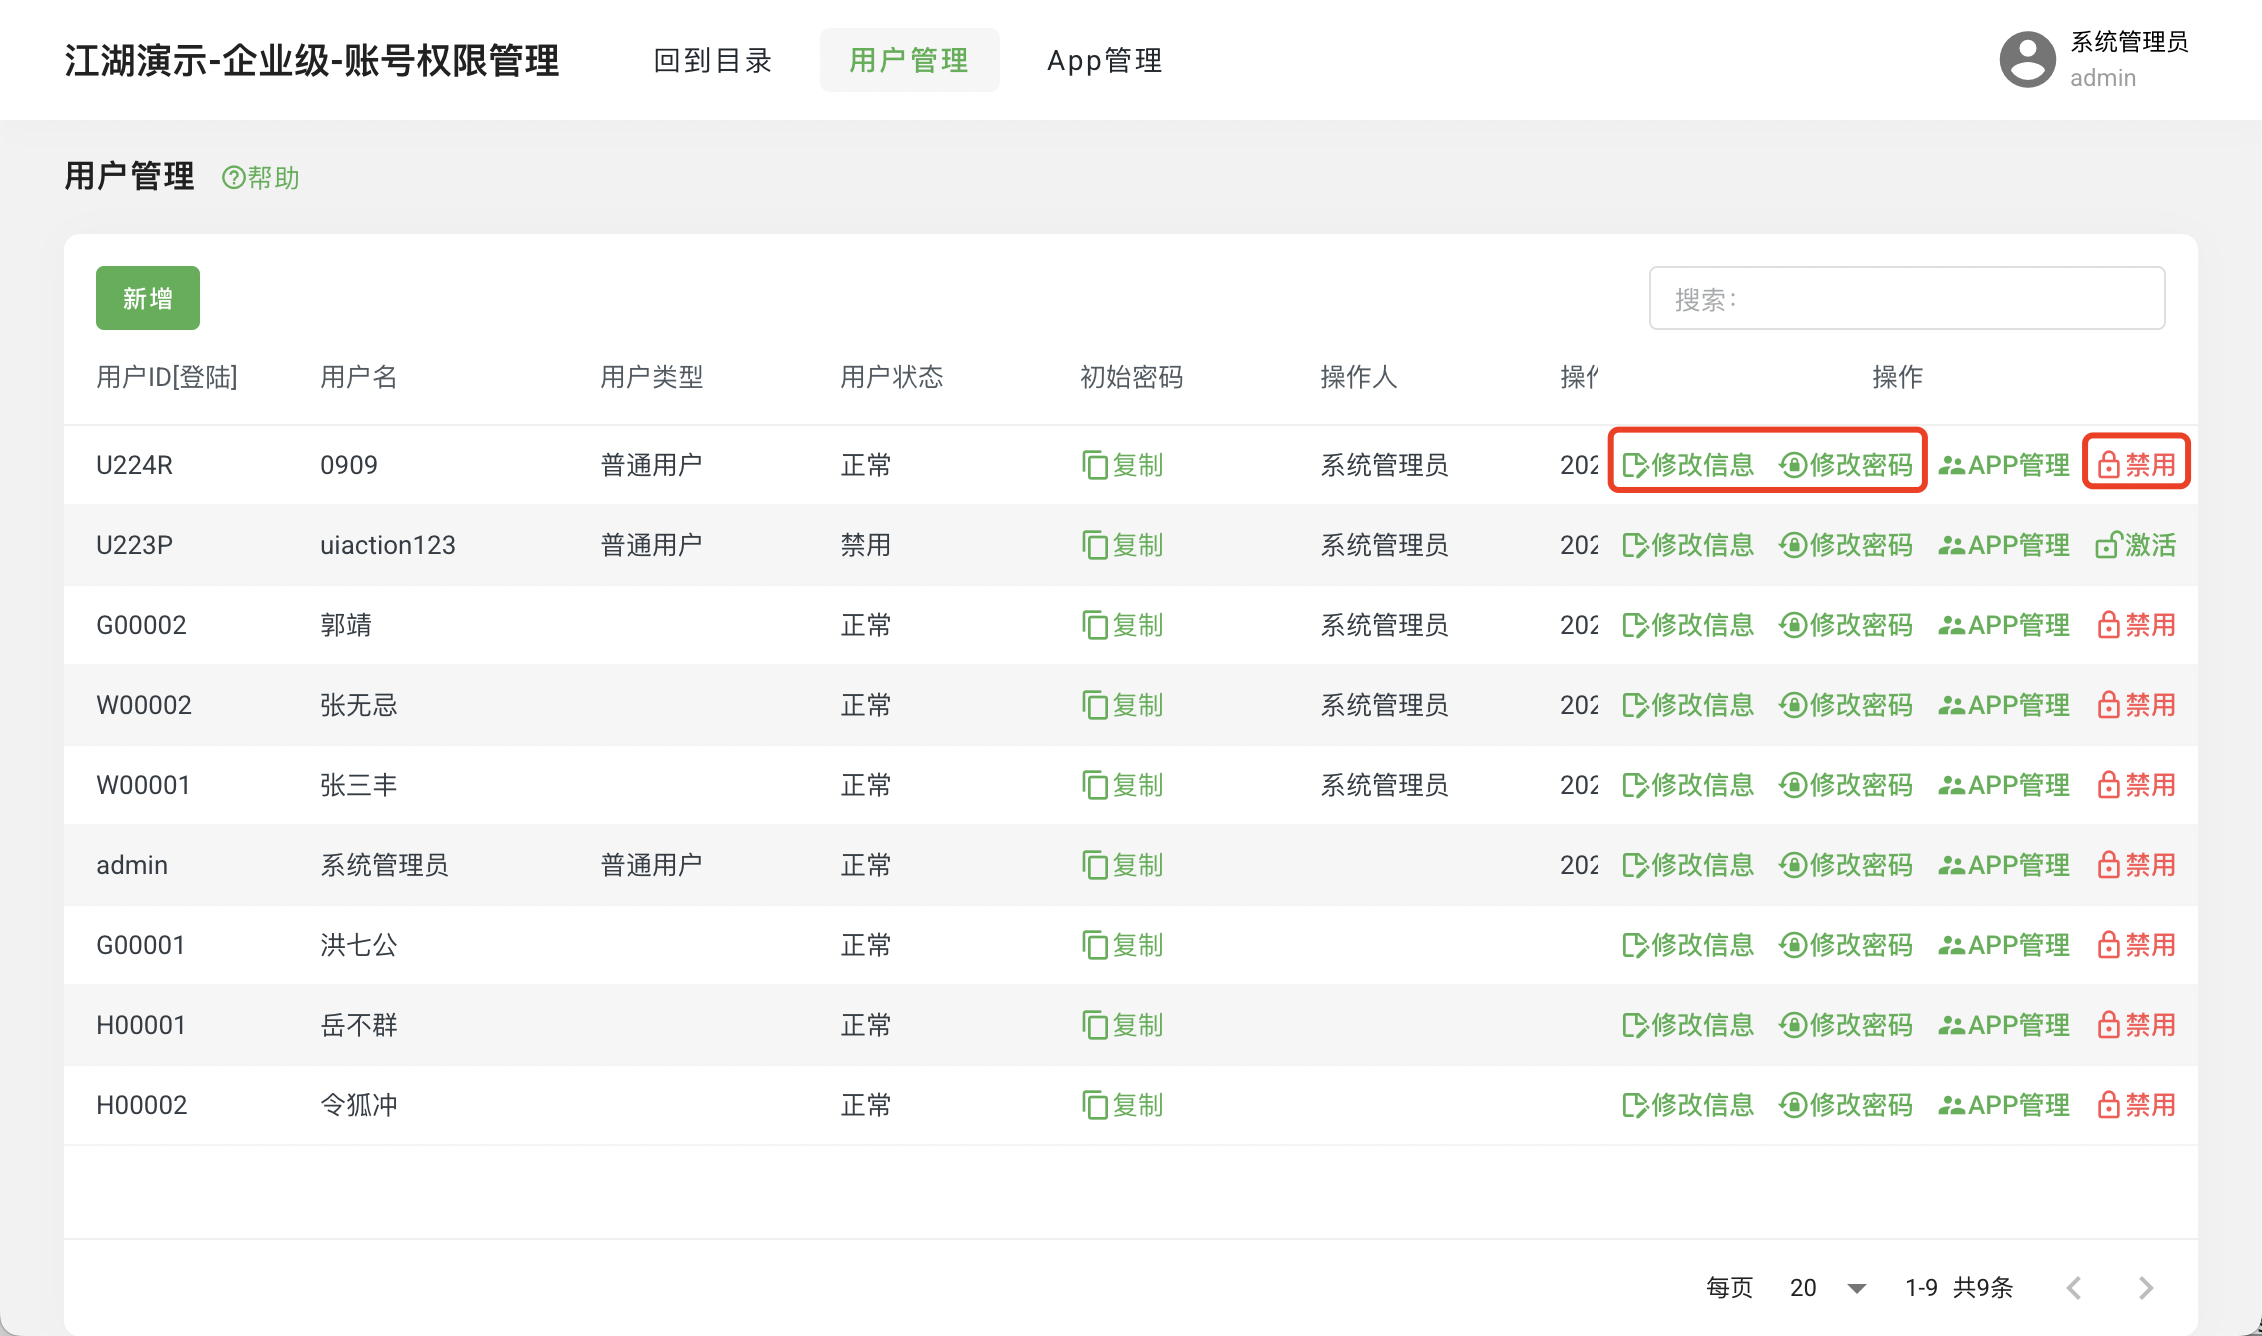Viewport: 2262px width, 1336px height.
Task: Click the green 新增 button
Action: [148, 298]
